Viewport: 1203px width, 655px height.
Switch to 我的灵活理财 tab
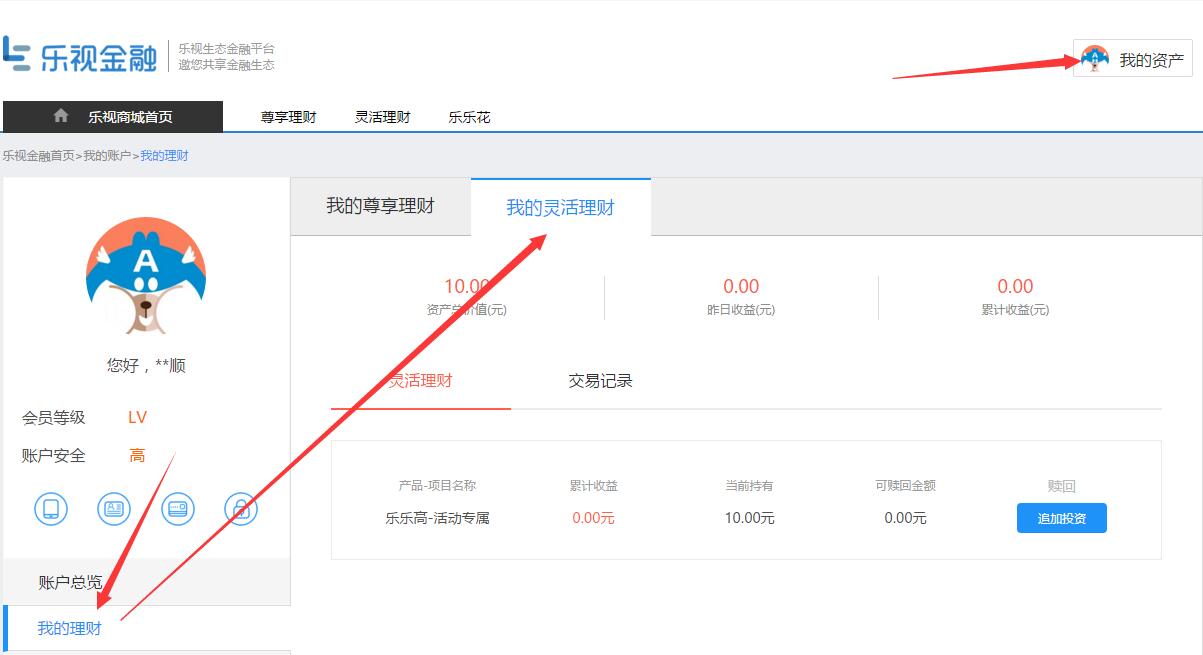point(561,208)
